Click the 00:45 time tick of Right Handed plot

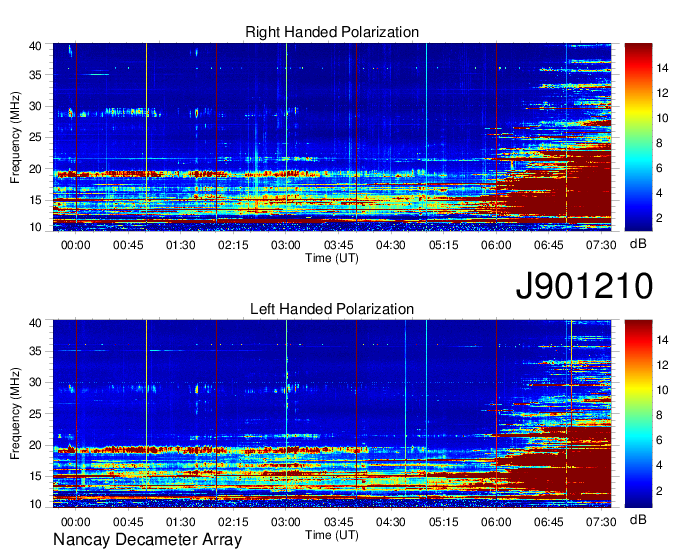click(128, 245)
